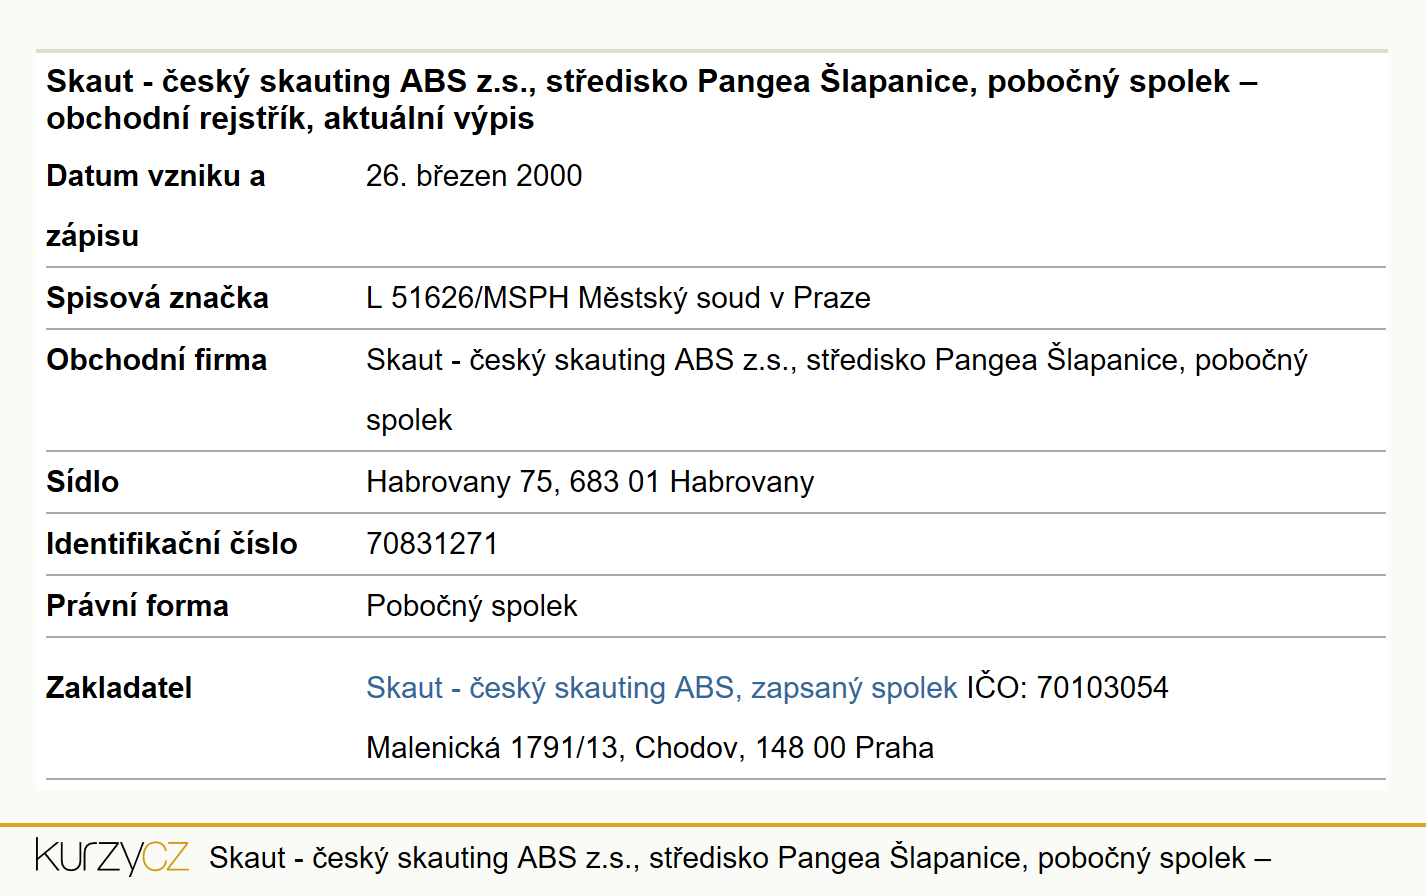Click the Obchodní firma company name text

point(837,389)
